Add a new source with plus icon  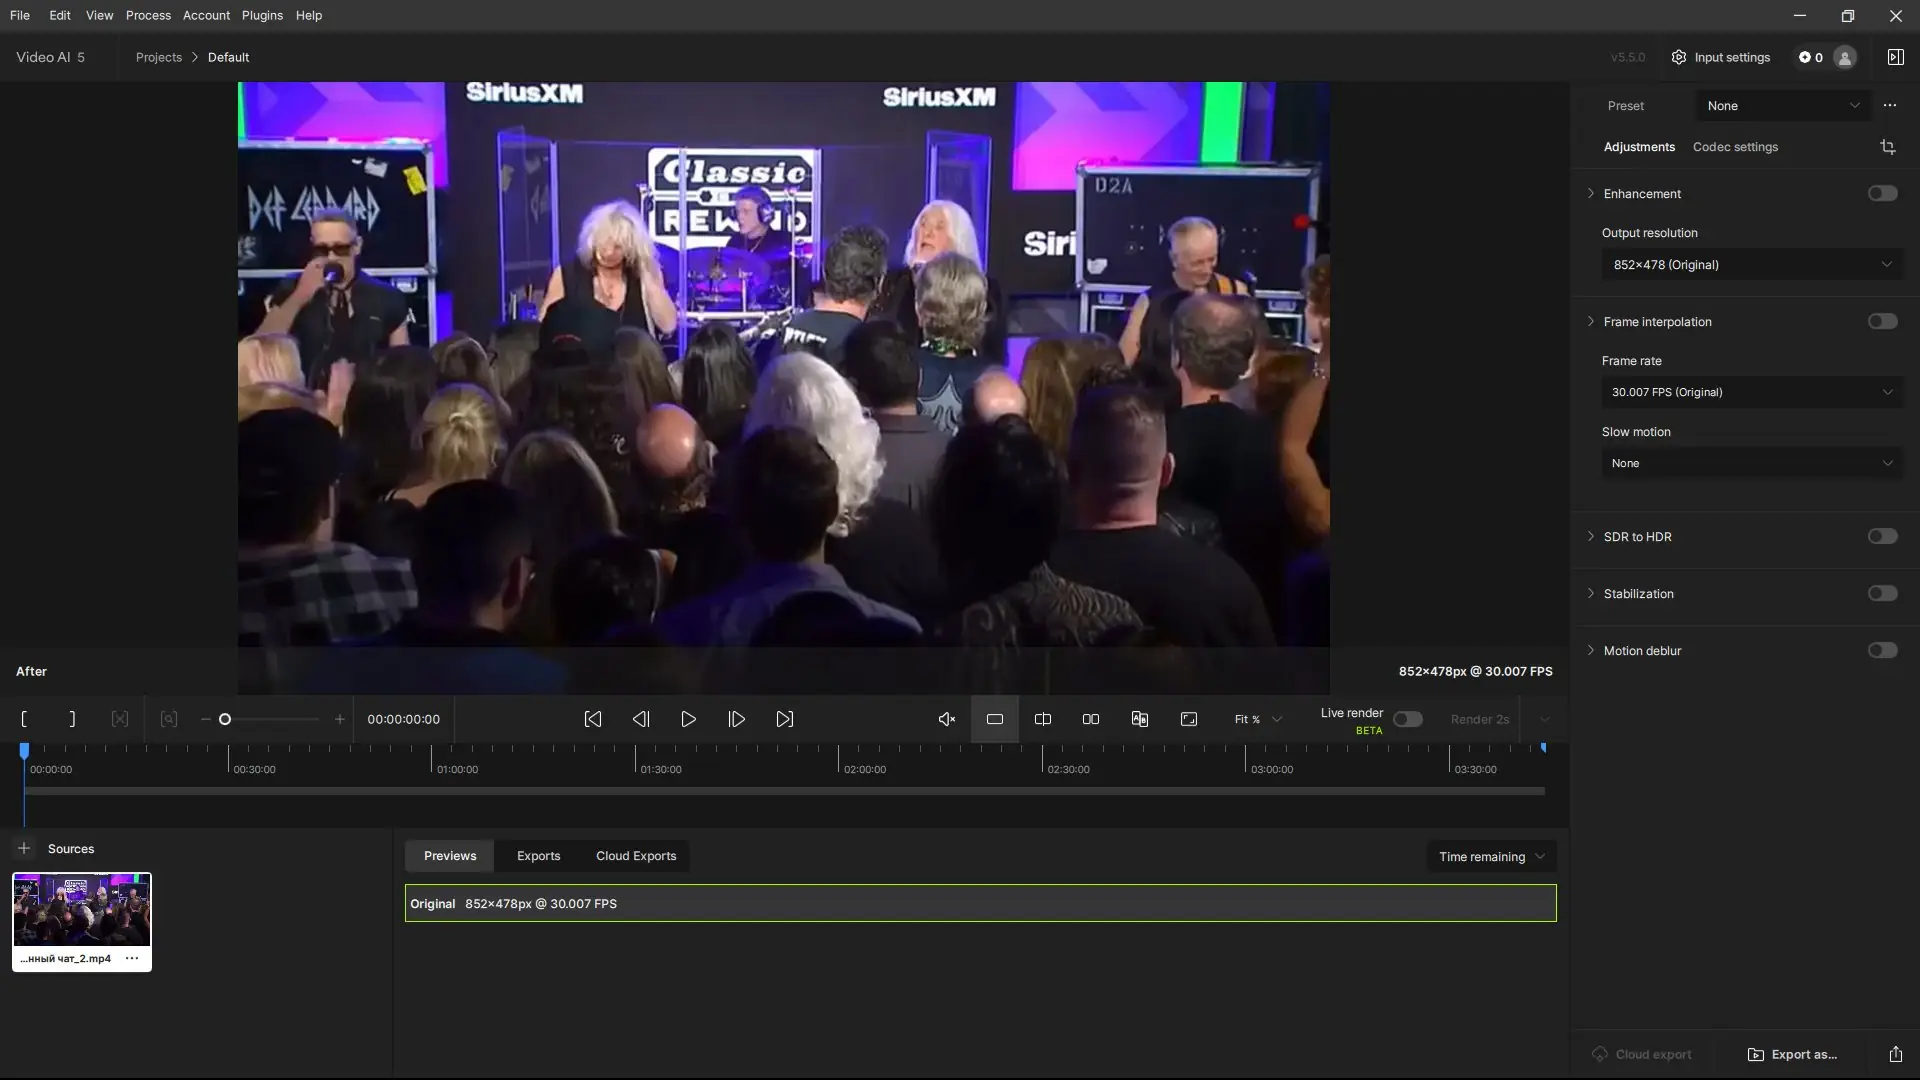coord(24,848)
